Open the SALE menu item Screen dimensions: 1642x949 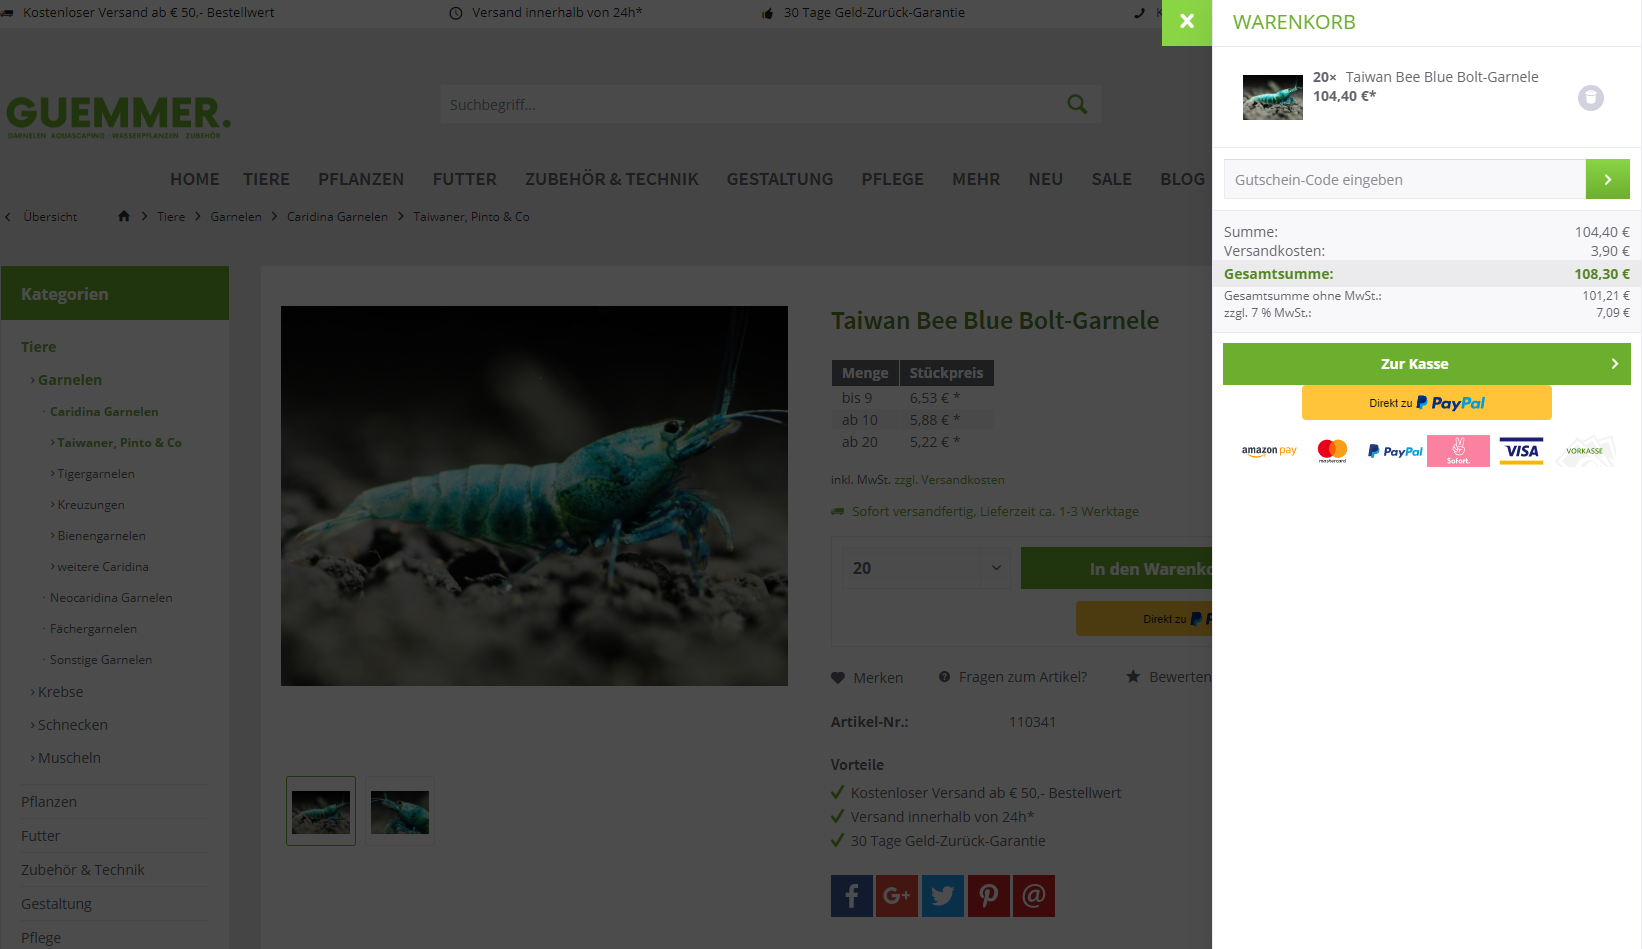coord(1112,179)
